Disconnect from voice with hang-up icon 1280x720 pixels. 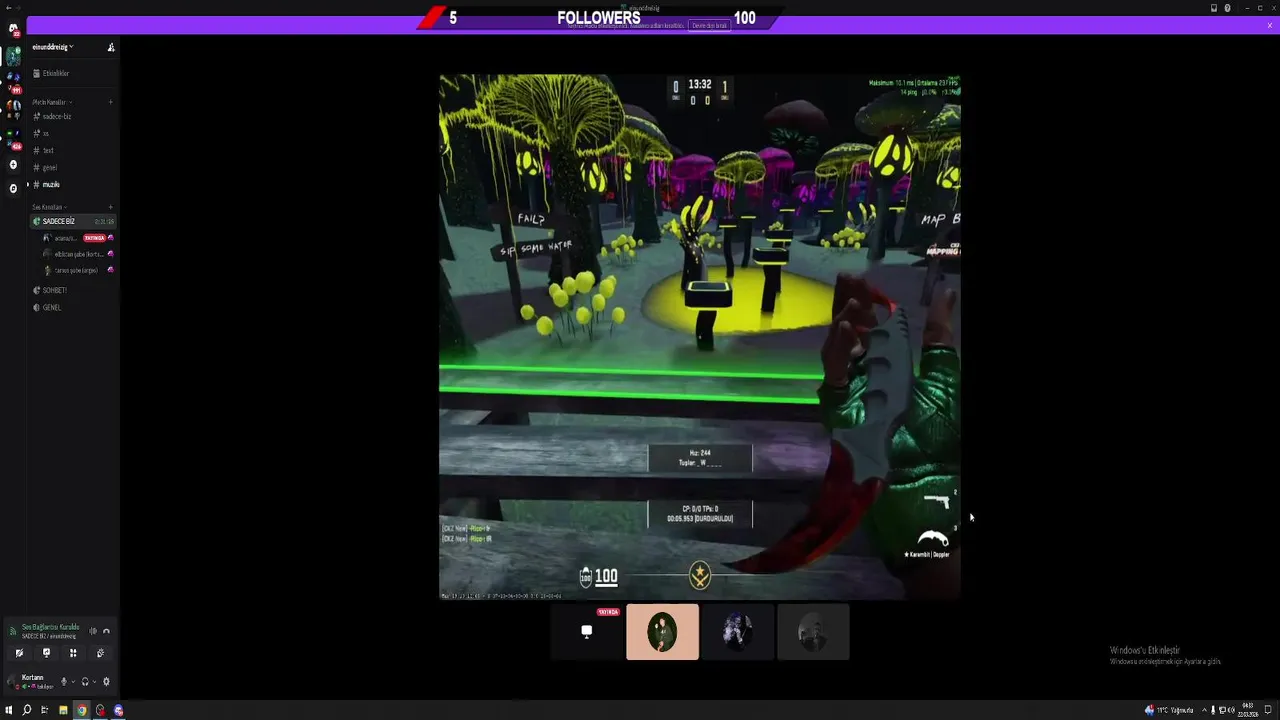(x=106, y=631)
